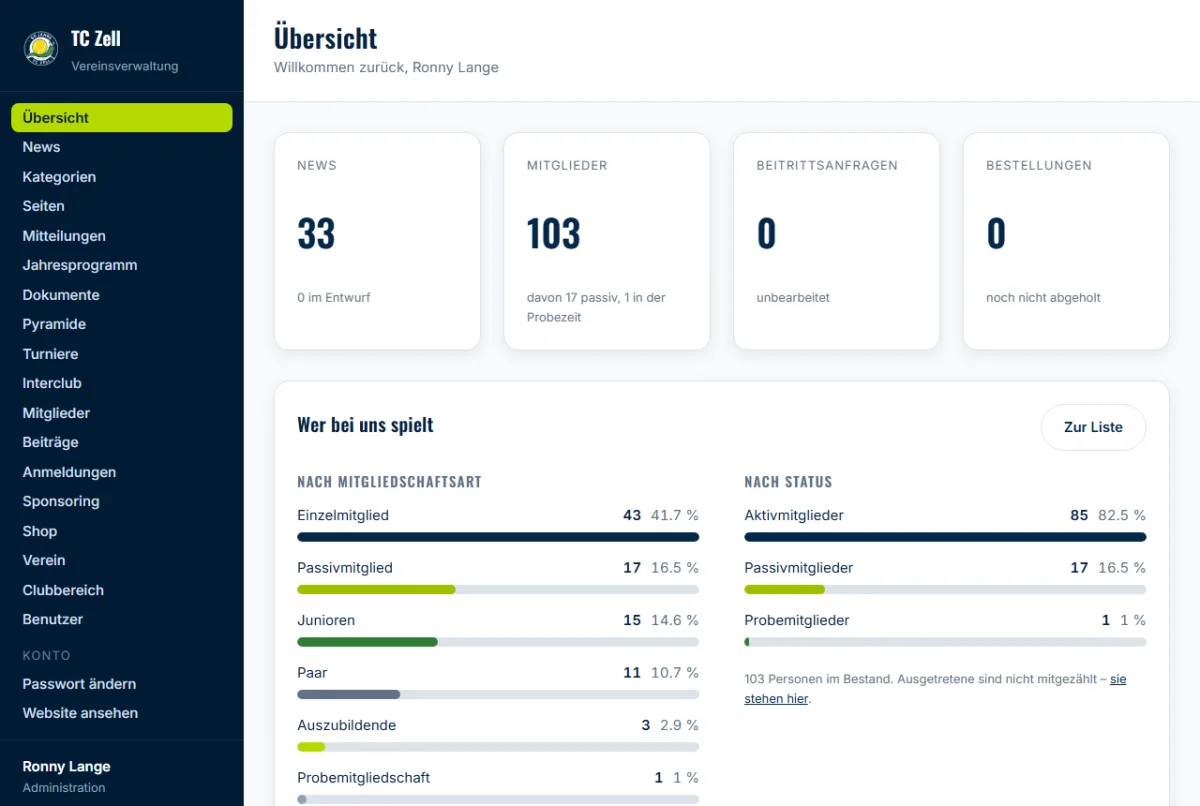
Task: Open the News stat card showing 33
Action: (x=377, y=241)
